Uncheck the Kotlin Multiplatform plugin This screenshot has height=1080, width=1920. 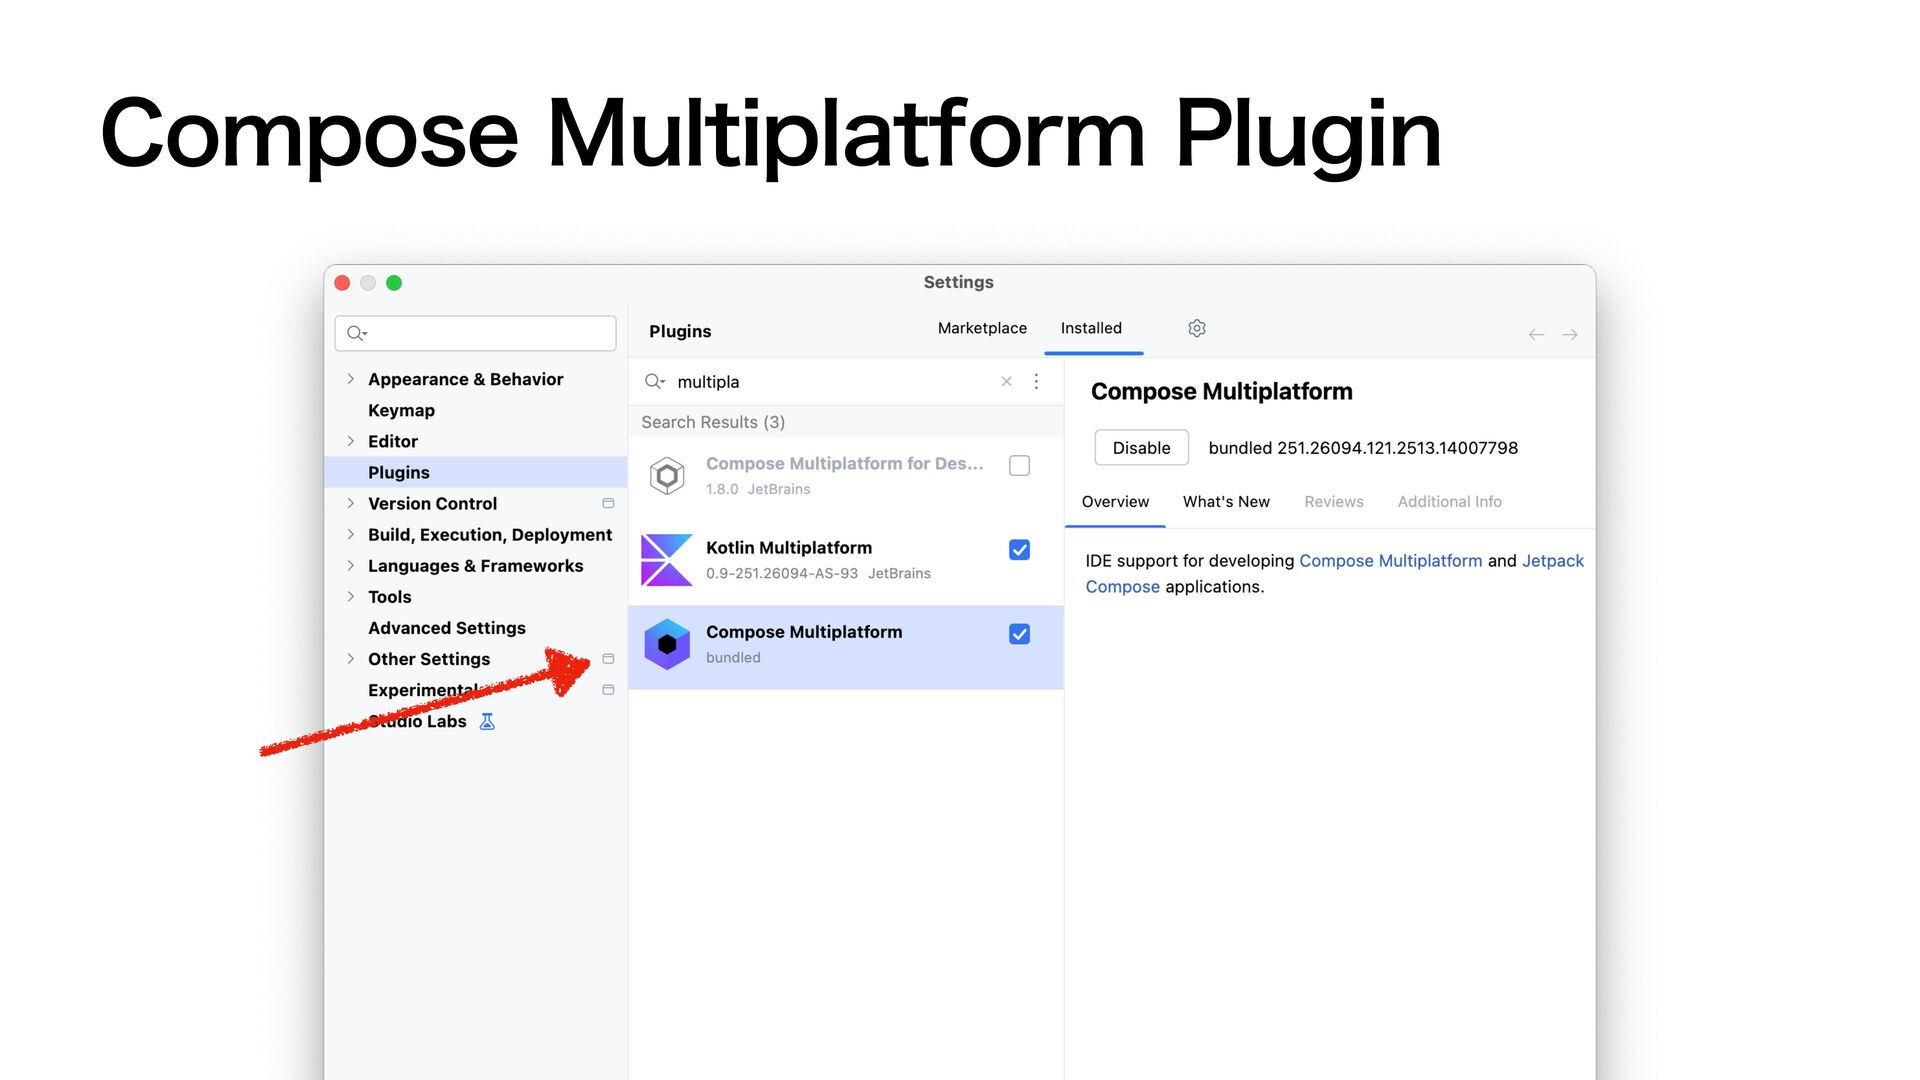pyautogui.click(x=1019, y=549)
